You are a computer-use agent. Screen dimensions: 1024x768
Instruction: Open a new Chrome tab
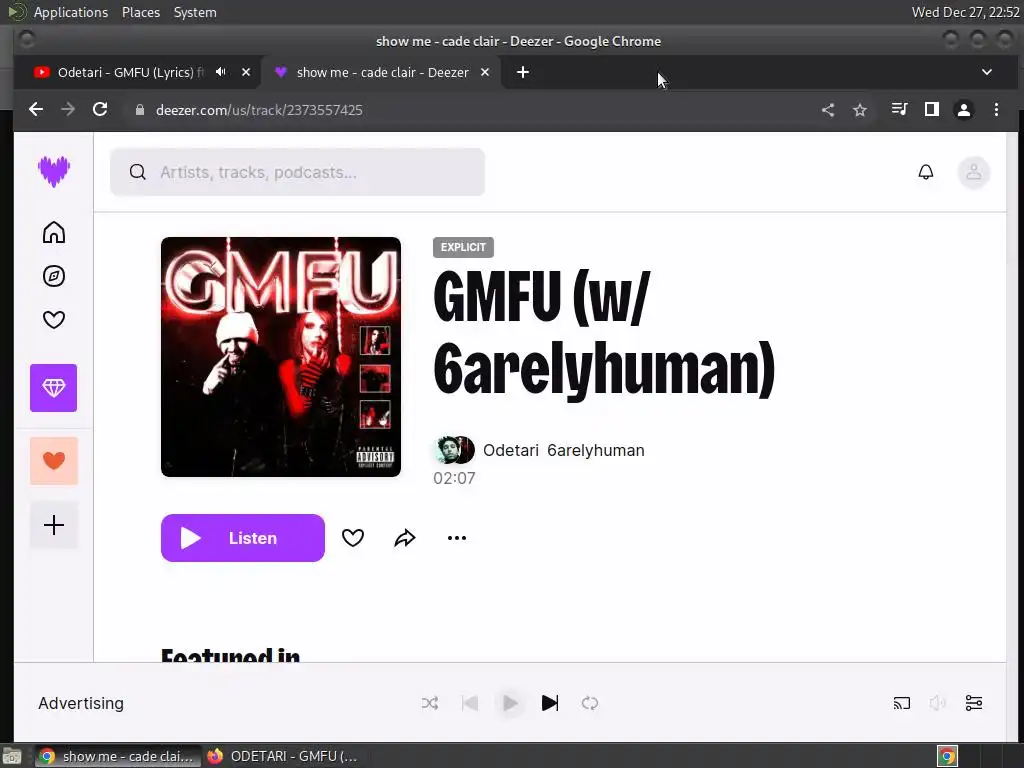click(x=522, y=72)
